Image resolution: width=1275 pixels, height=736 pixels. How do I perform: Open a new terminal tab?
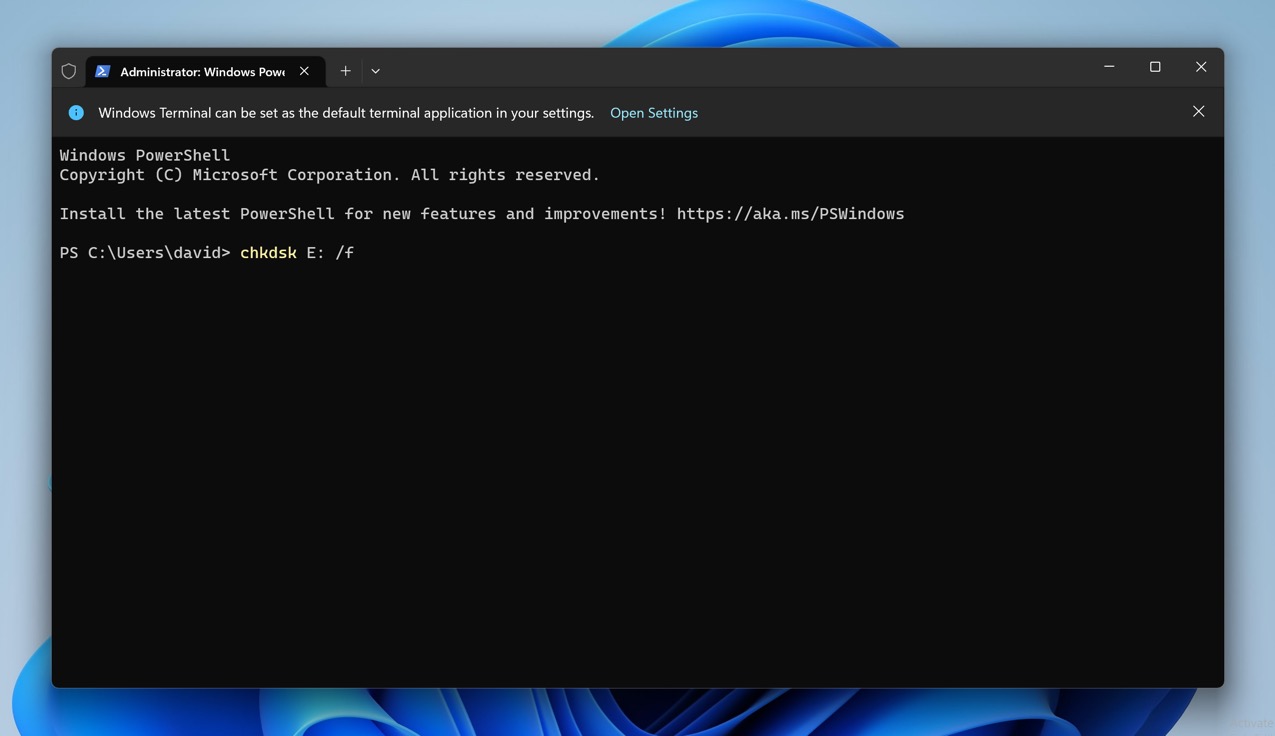tap(345, 71)
